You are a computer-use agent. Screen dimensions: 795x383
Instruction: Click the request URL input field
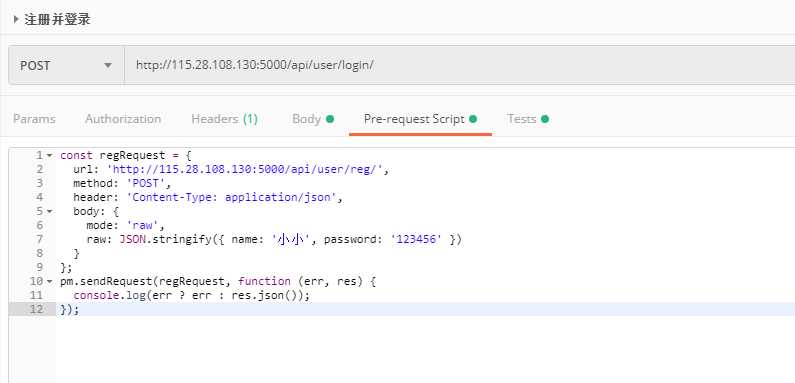(459, 65)
